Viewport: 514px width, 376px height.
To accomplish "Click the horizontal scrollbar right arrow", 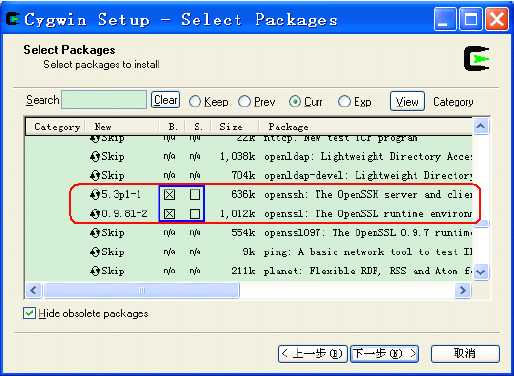I will 463,290.
